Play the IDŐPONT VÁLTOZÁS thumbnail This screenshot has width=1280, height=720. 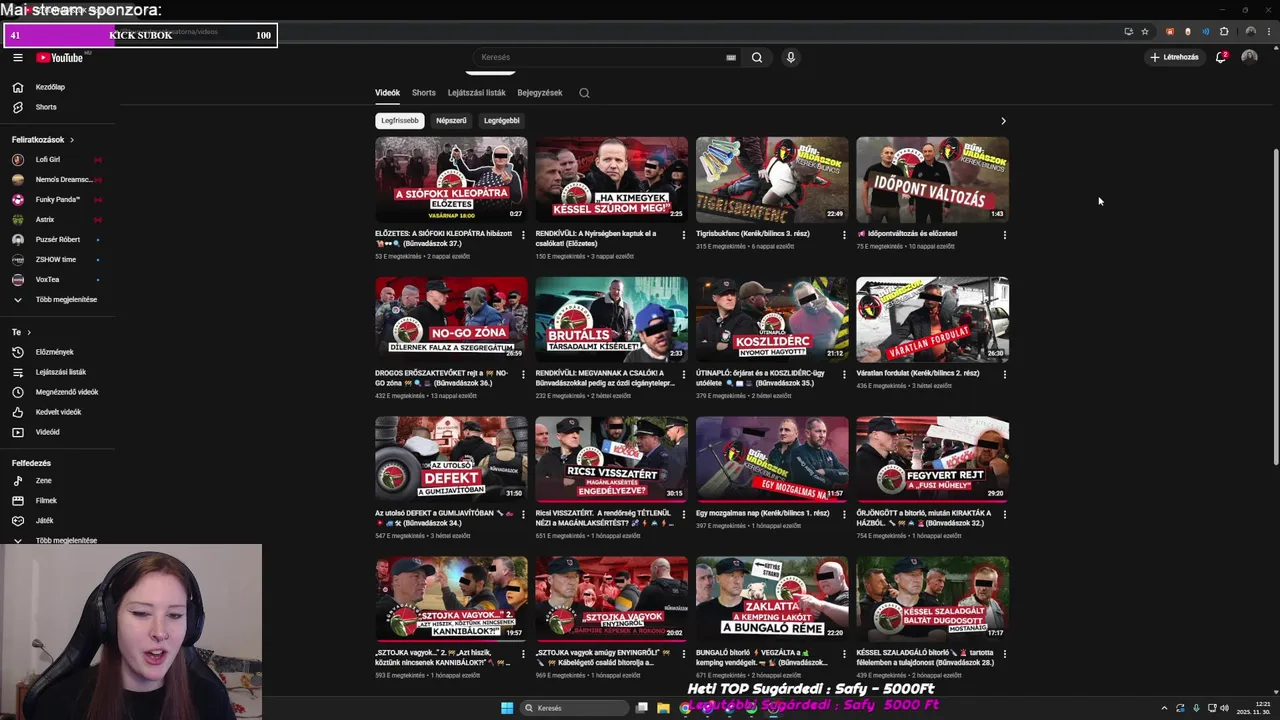[x=932, y=180]
